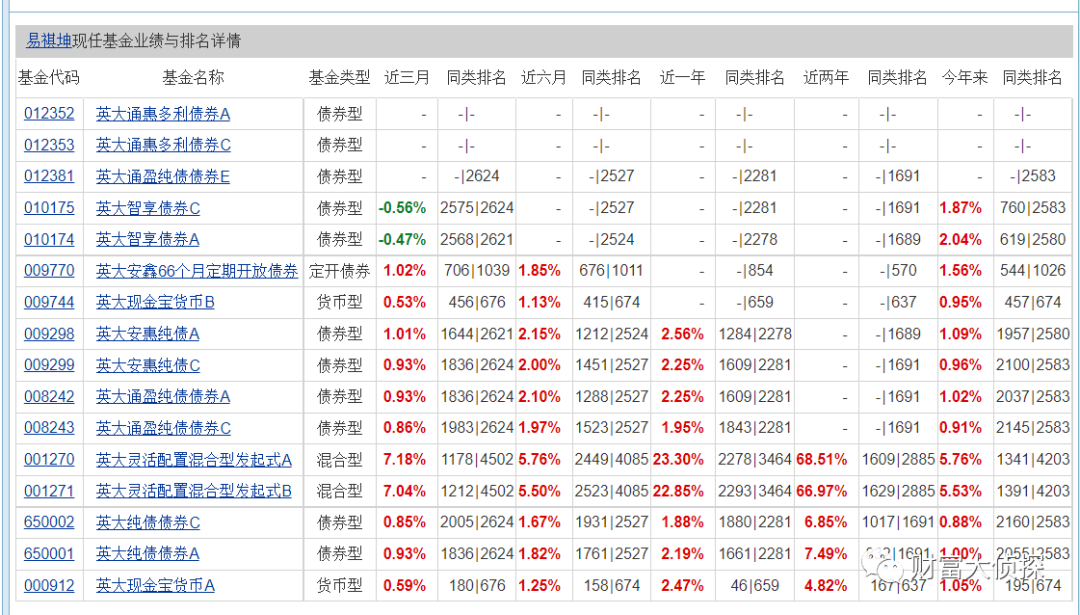Select the 6.85% two-year return cell
The height and width of the screenshot is (615, 1080).
[x=825, y=522]
